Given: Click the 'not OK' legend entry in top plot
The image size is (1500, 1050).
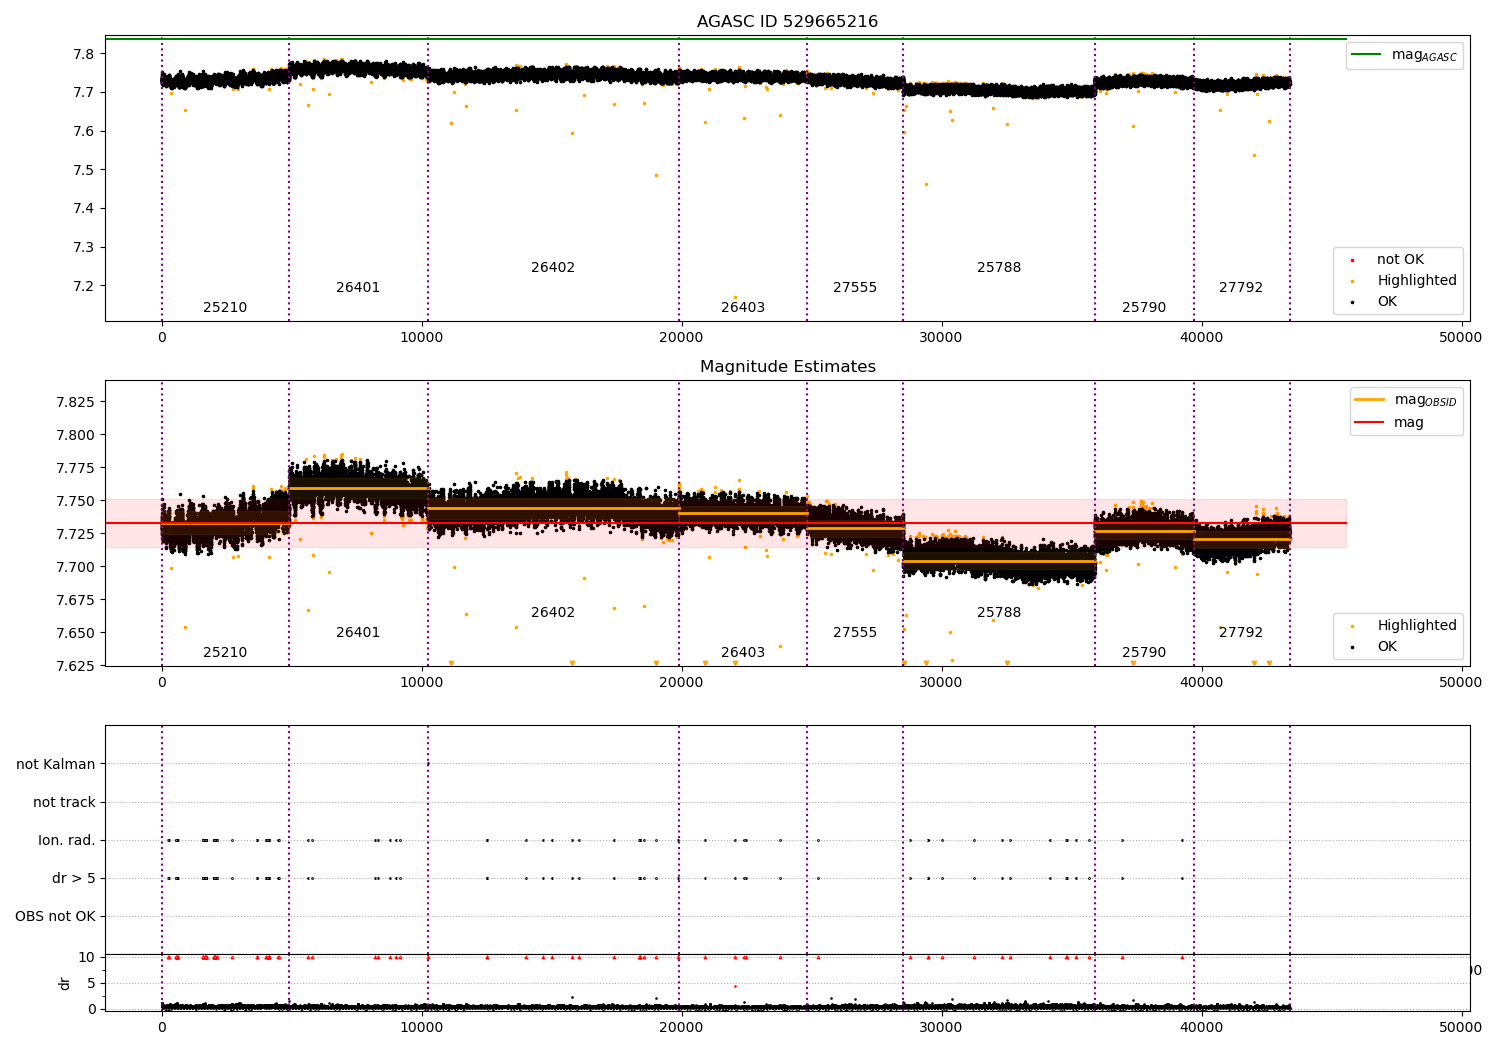Looking at the screenshot, I should click(x=1400, y=260).
